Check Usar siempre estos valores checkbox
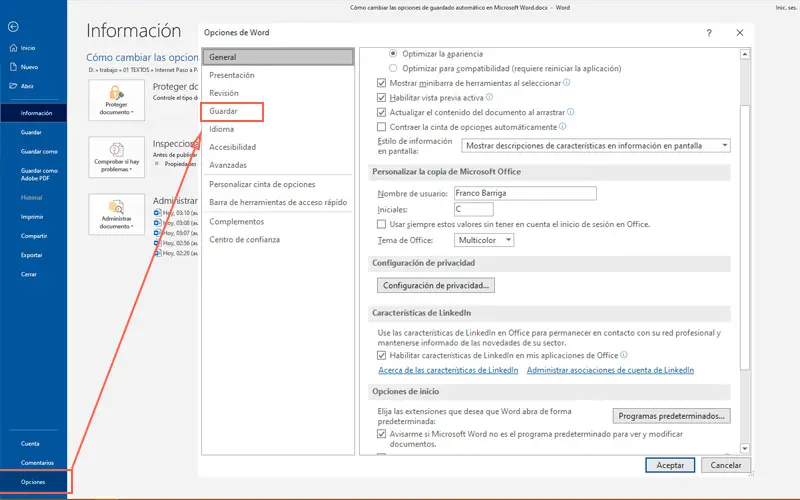 (381, 224)
